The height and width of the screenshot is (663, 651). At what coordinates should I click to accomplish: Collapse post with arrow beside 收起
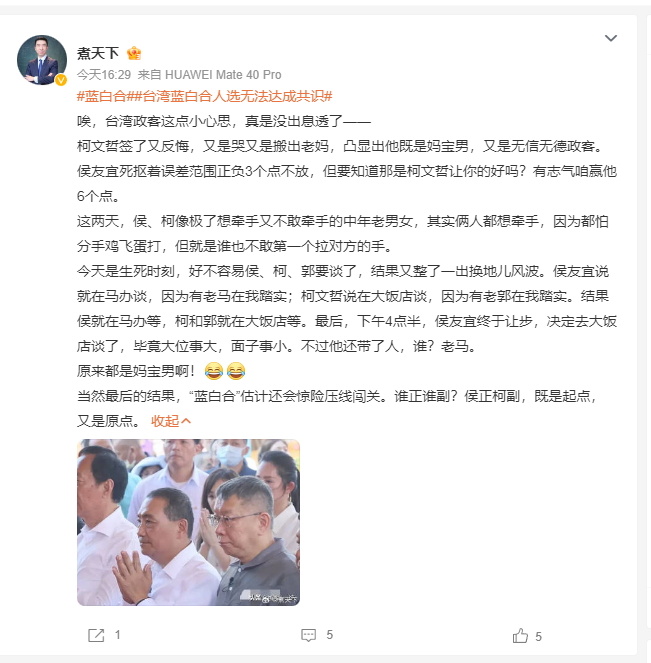[186, 421]
